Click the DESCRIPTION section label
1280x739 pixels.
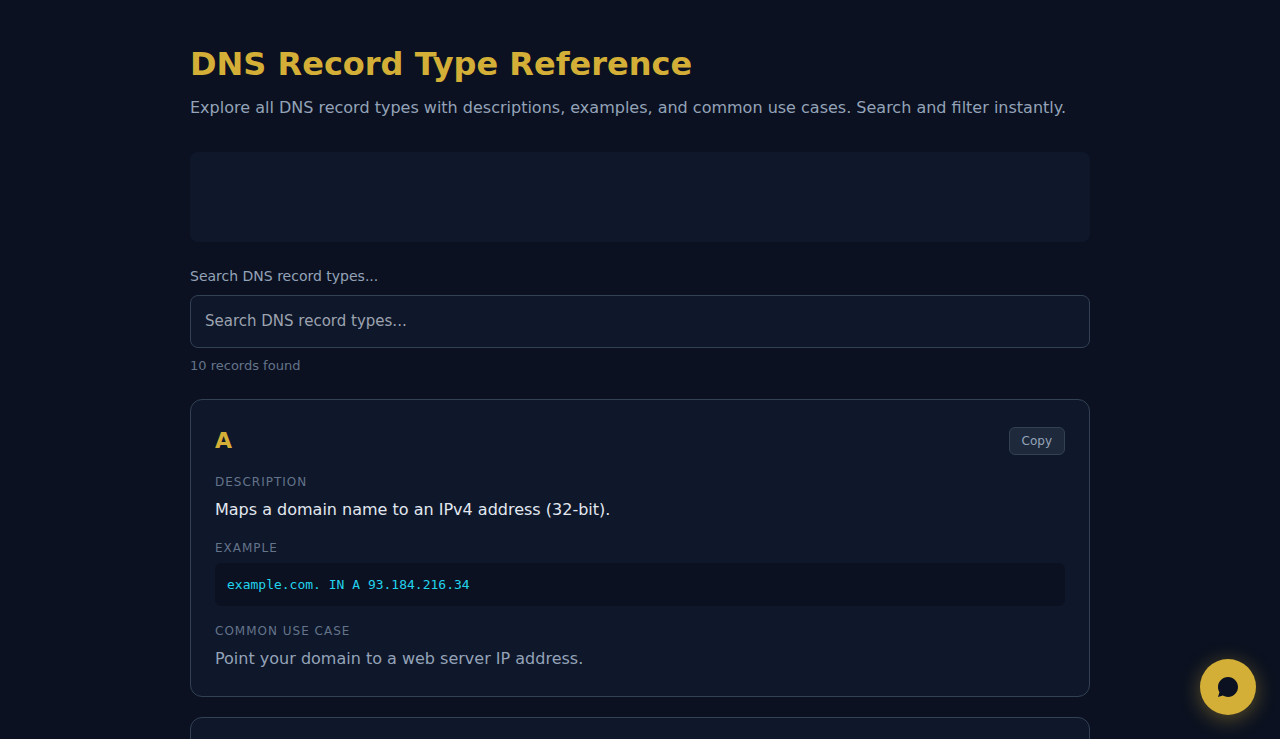point(261,482)
